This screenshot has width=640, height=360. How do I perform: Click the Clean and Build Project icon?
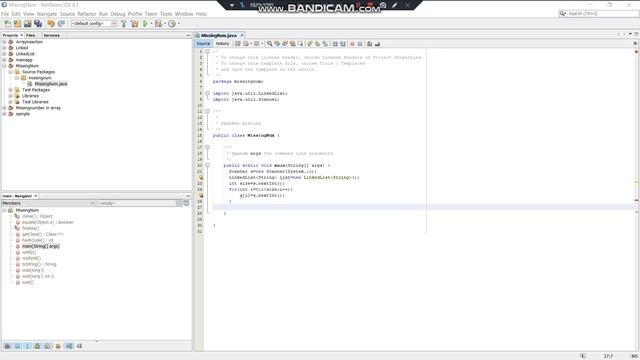click(134, 24)
